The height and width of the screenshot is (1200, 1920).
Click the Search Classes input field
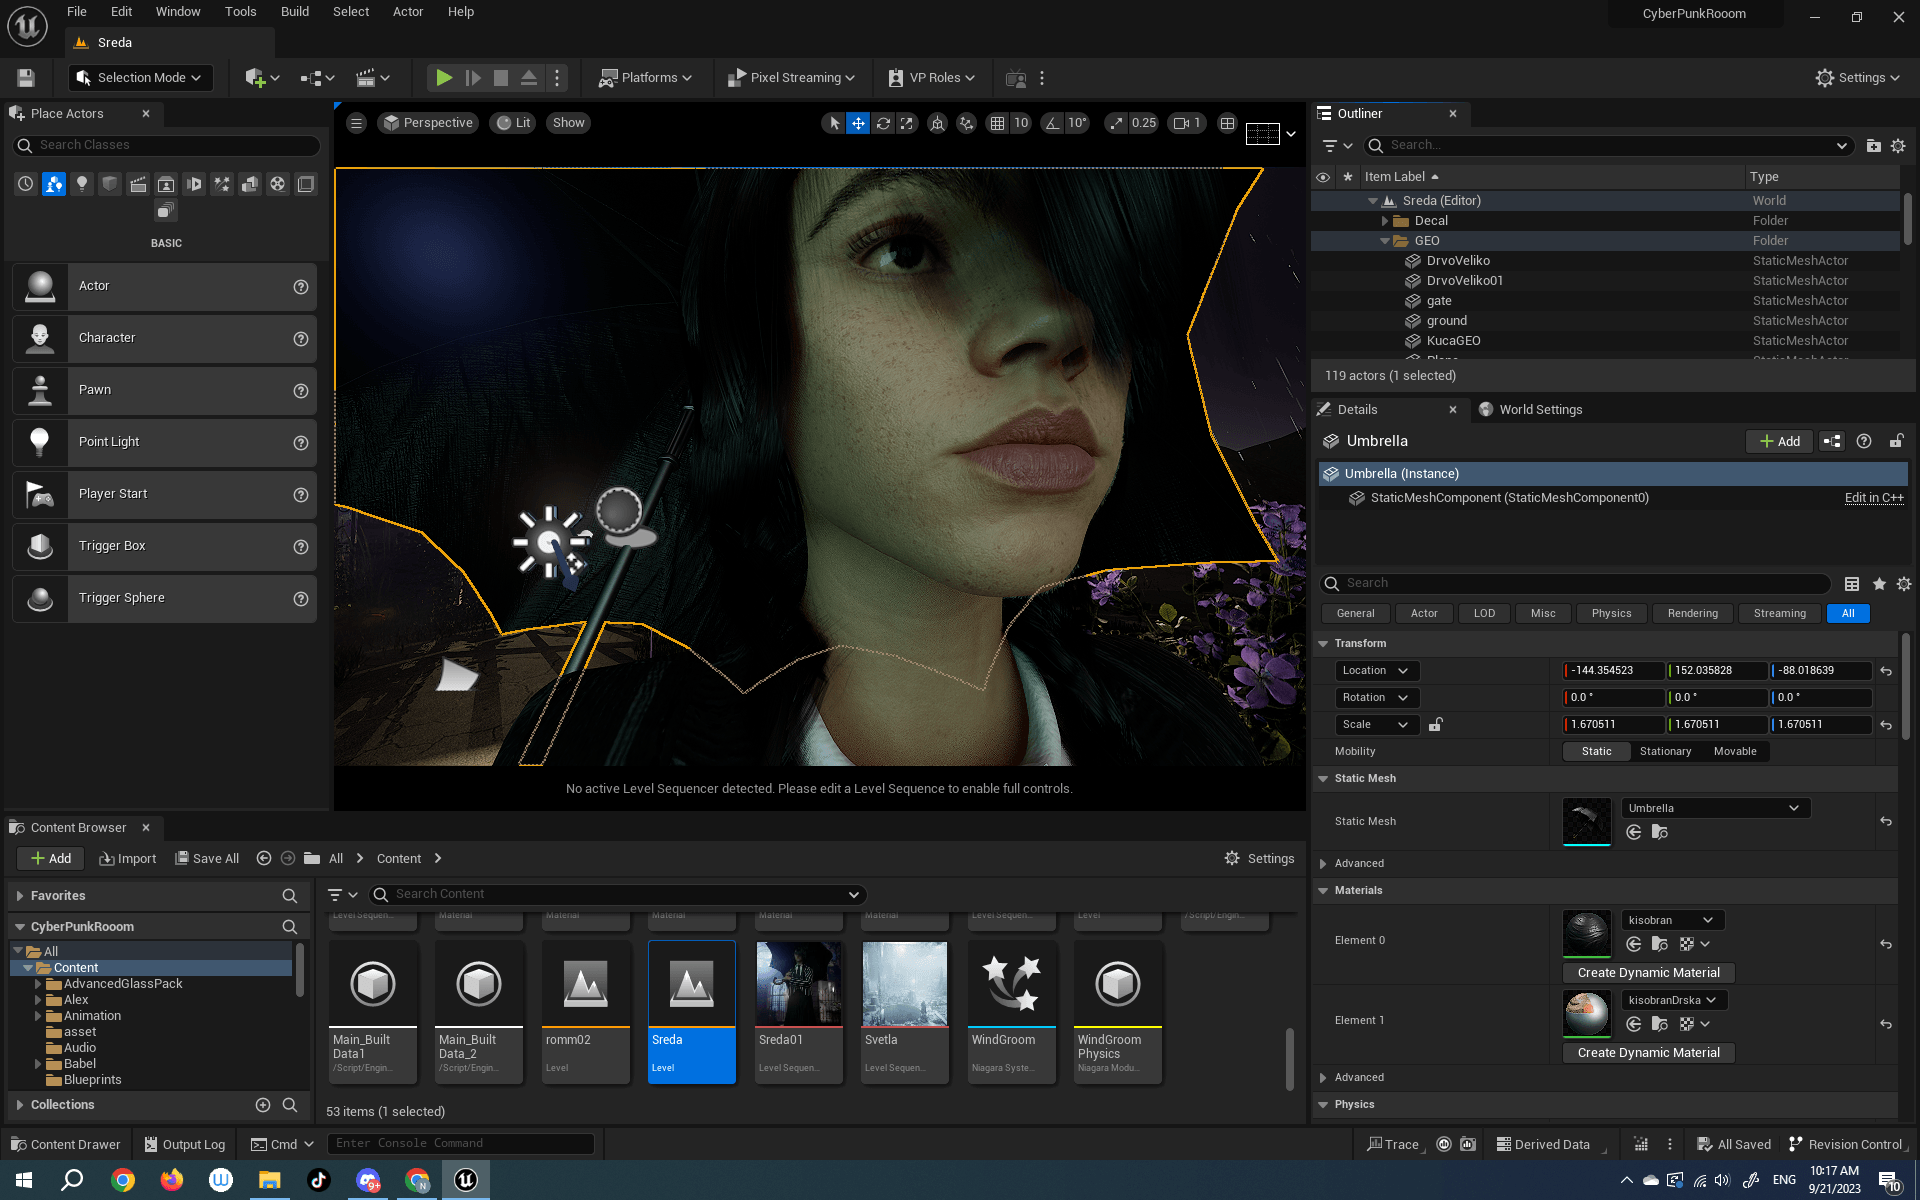click(166, 145)
